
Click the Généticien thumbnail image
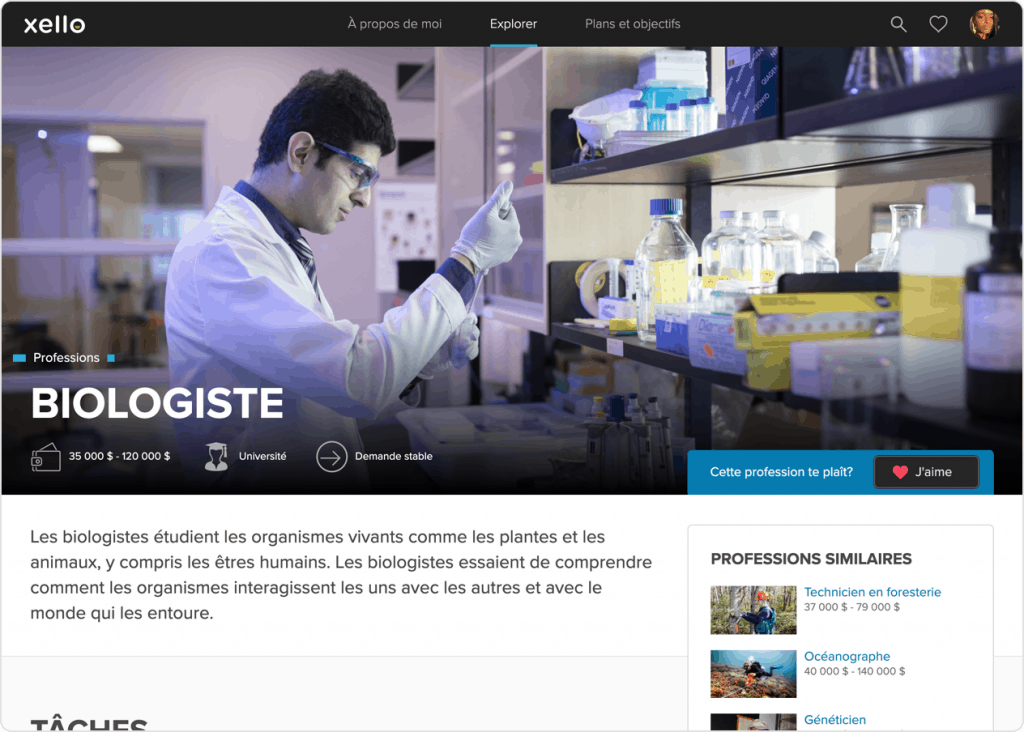pyautogui.click(x=753, y=722)
